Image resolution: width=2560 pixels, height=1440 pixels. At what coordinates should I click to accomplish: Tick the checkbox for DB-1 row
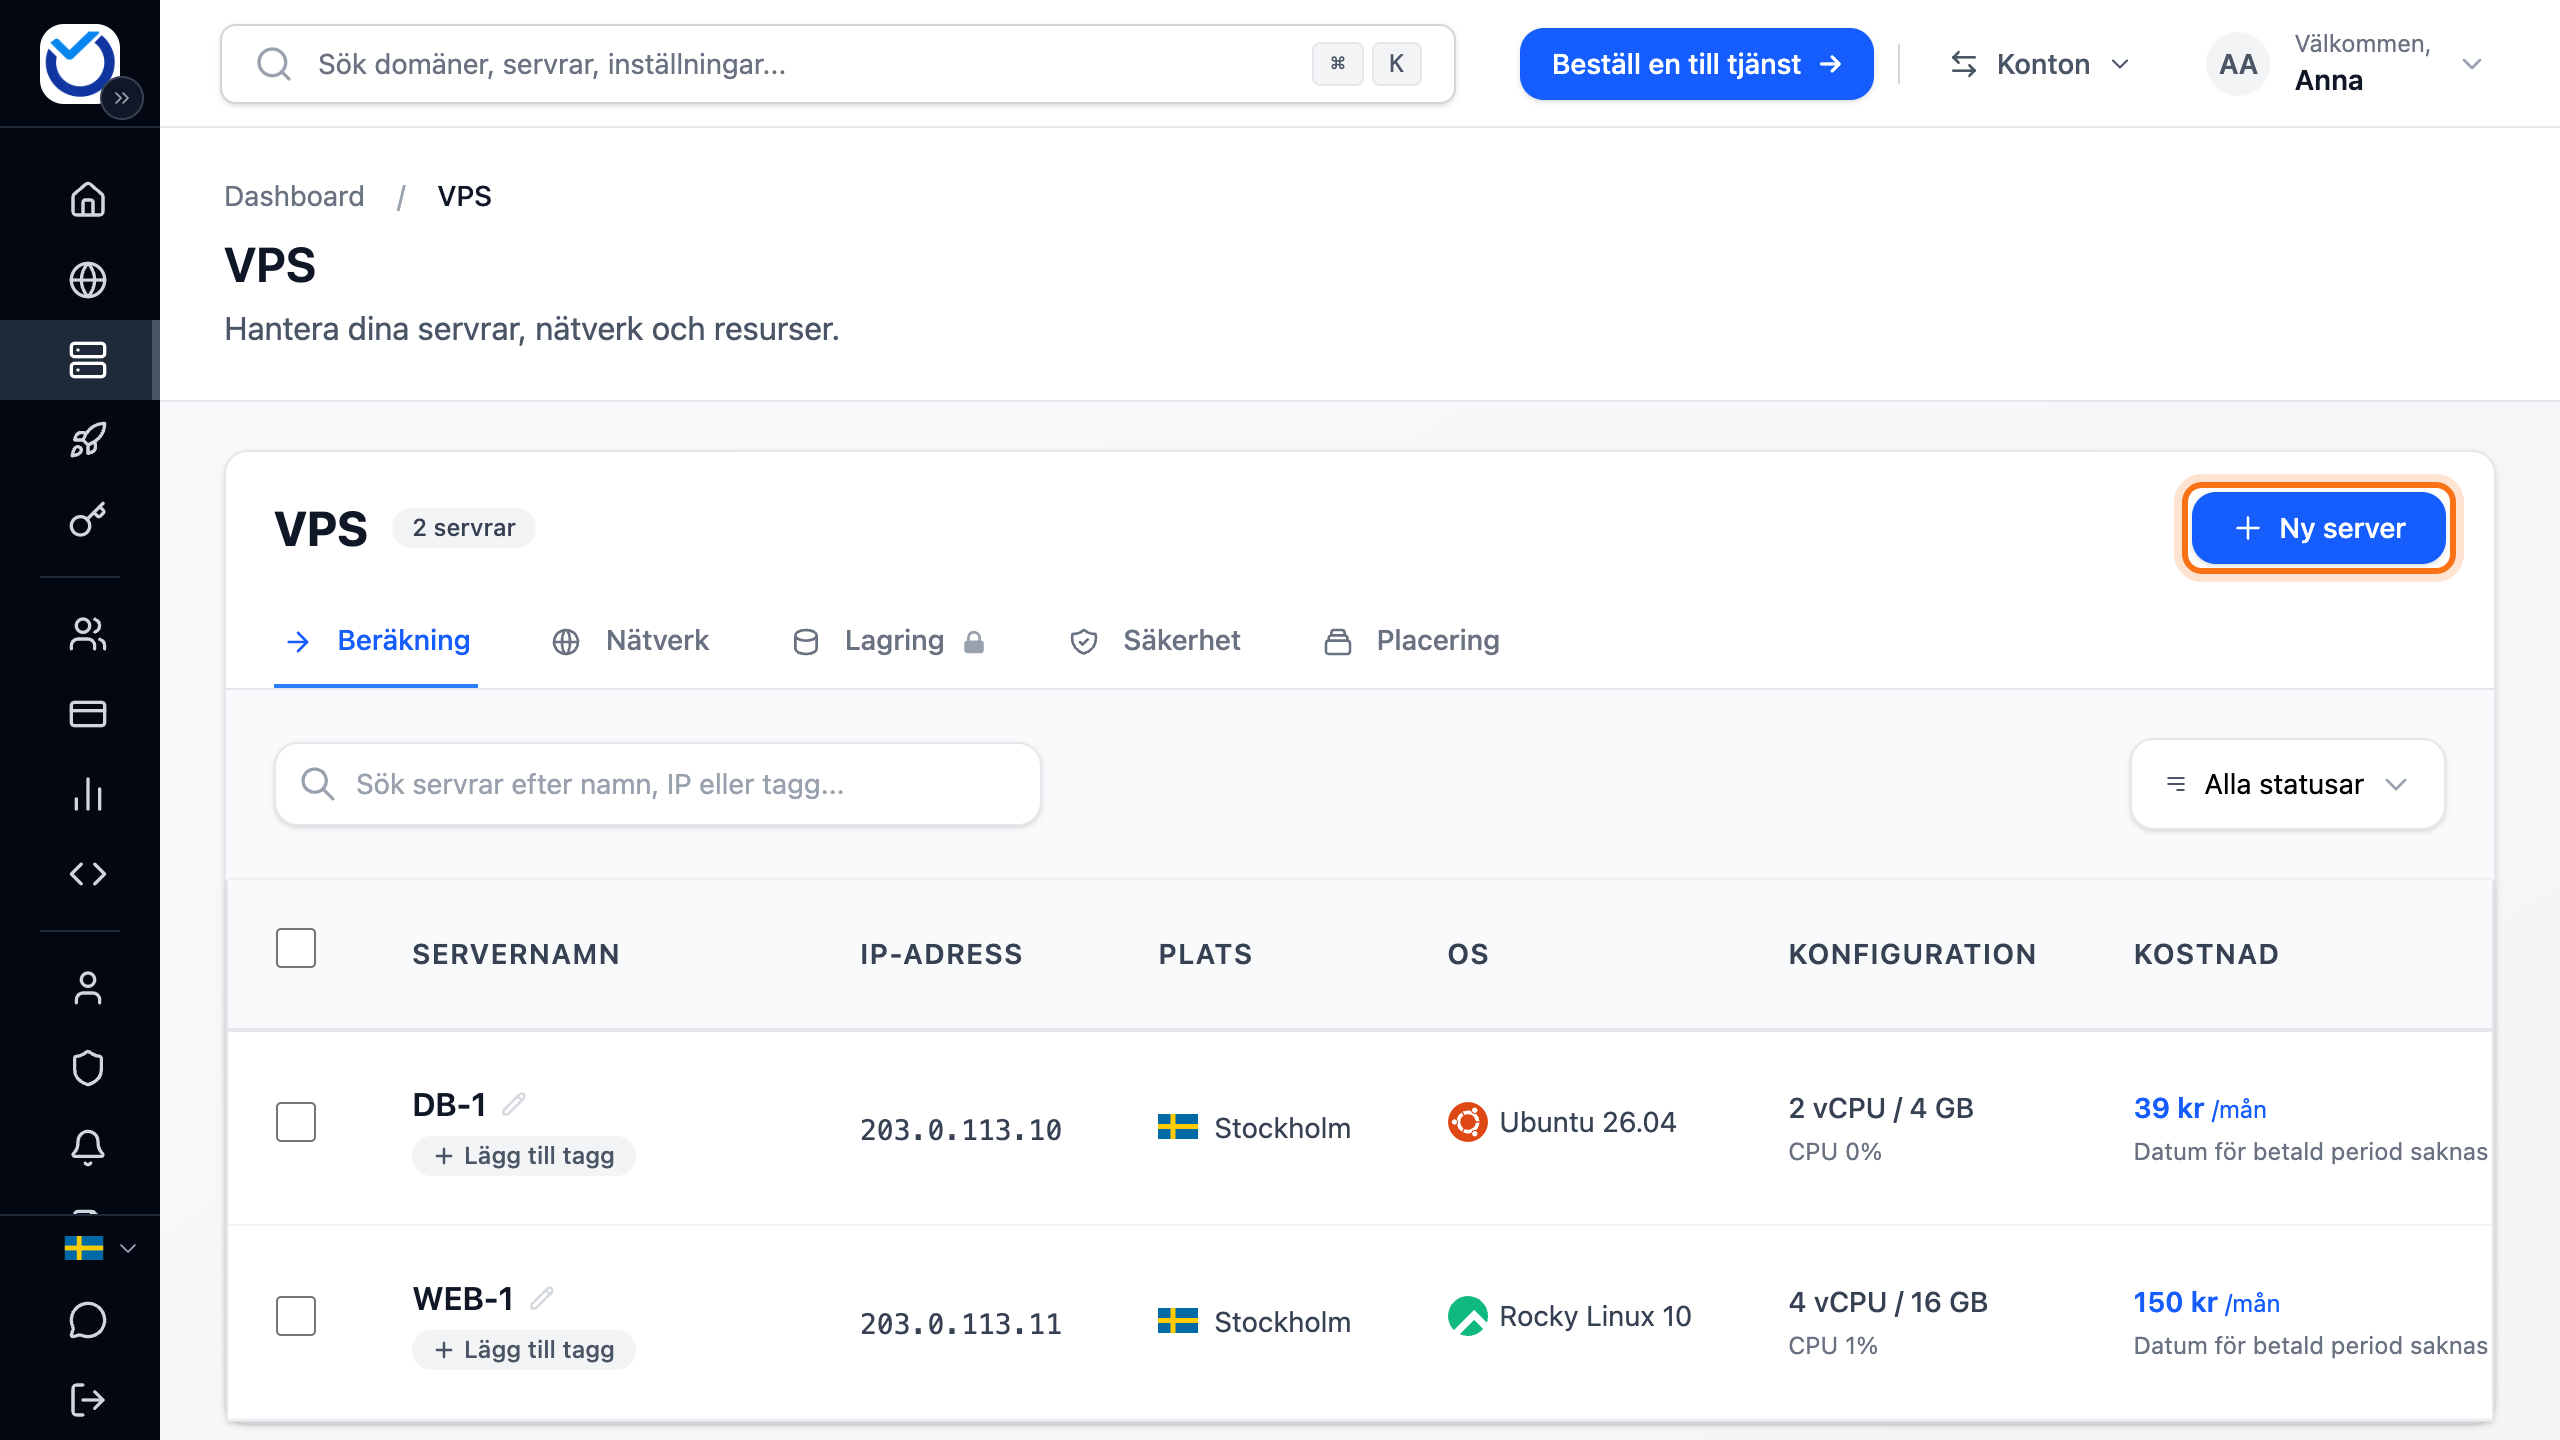click(296, 1122)
